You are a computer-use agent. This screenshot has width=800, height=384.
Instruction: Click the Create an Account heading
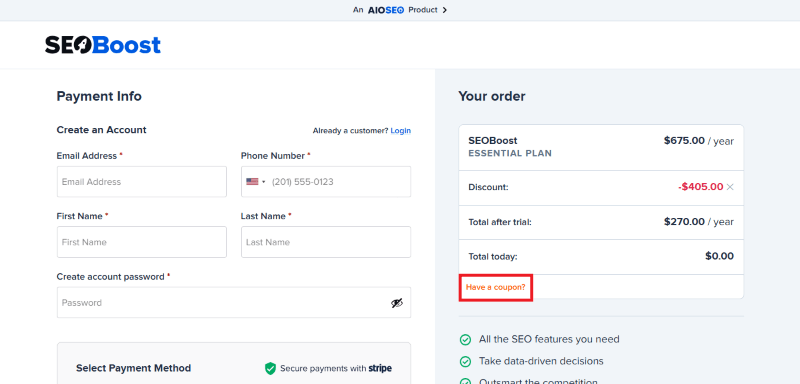102,130
